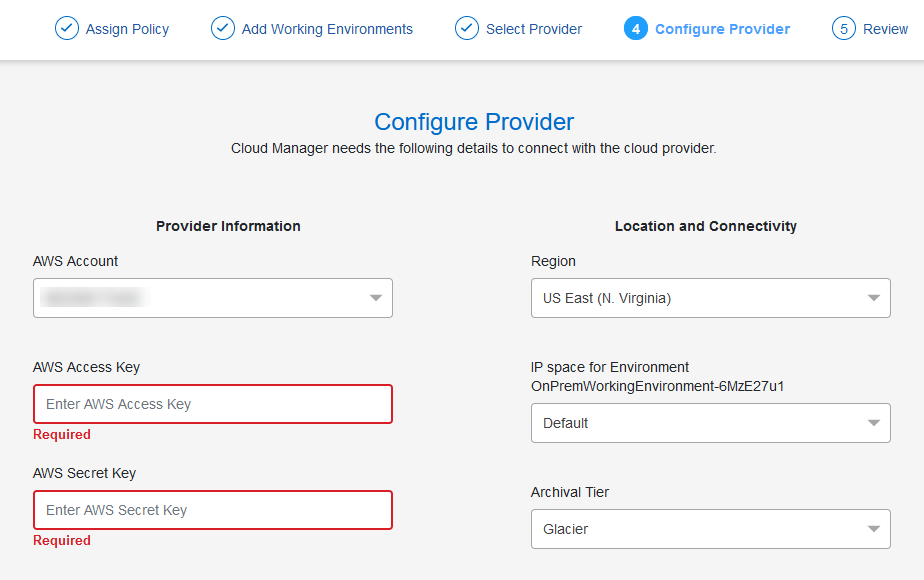Focus the AWS Secret Key field
The height and width of the screenshot is (580, 924).
(212, 510)
